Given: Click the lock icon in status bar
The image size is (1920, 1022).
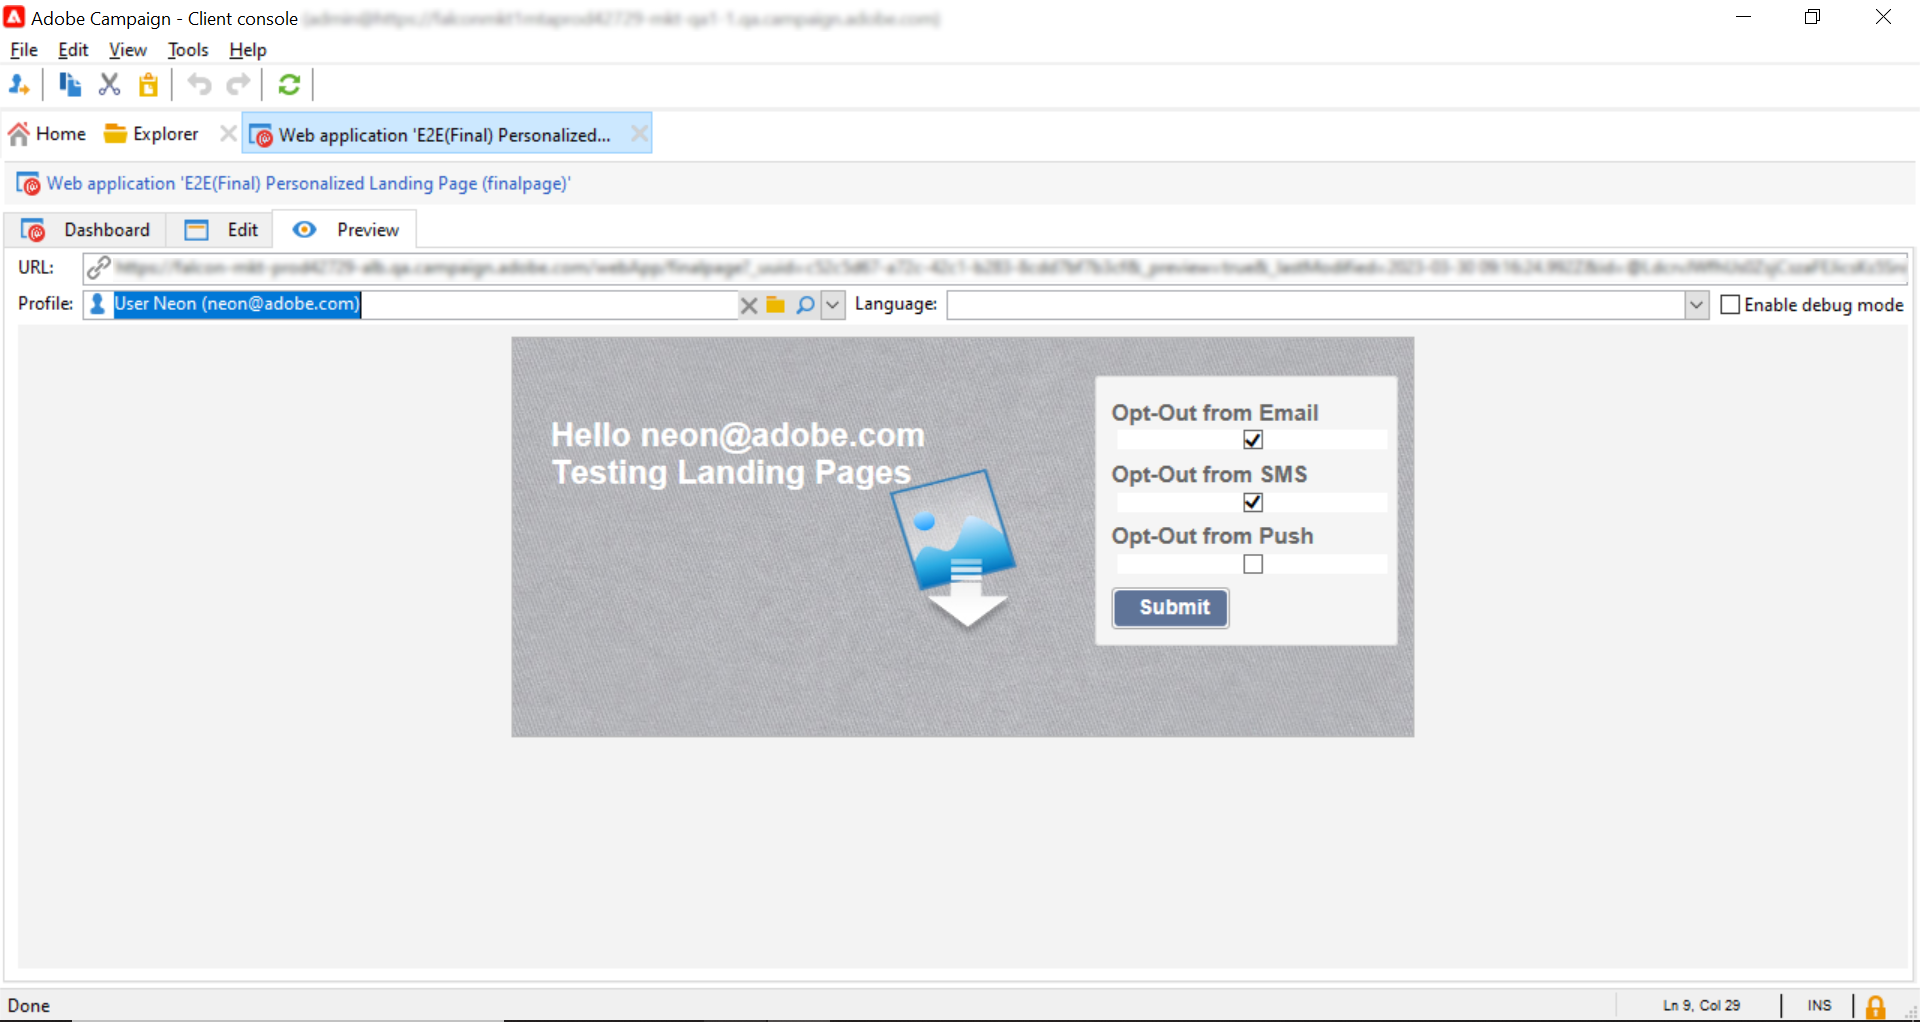Looking at the screenshot, I should click(x=1876, y=1006).
